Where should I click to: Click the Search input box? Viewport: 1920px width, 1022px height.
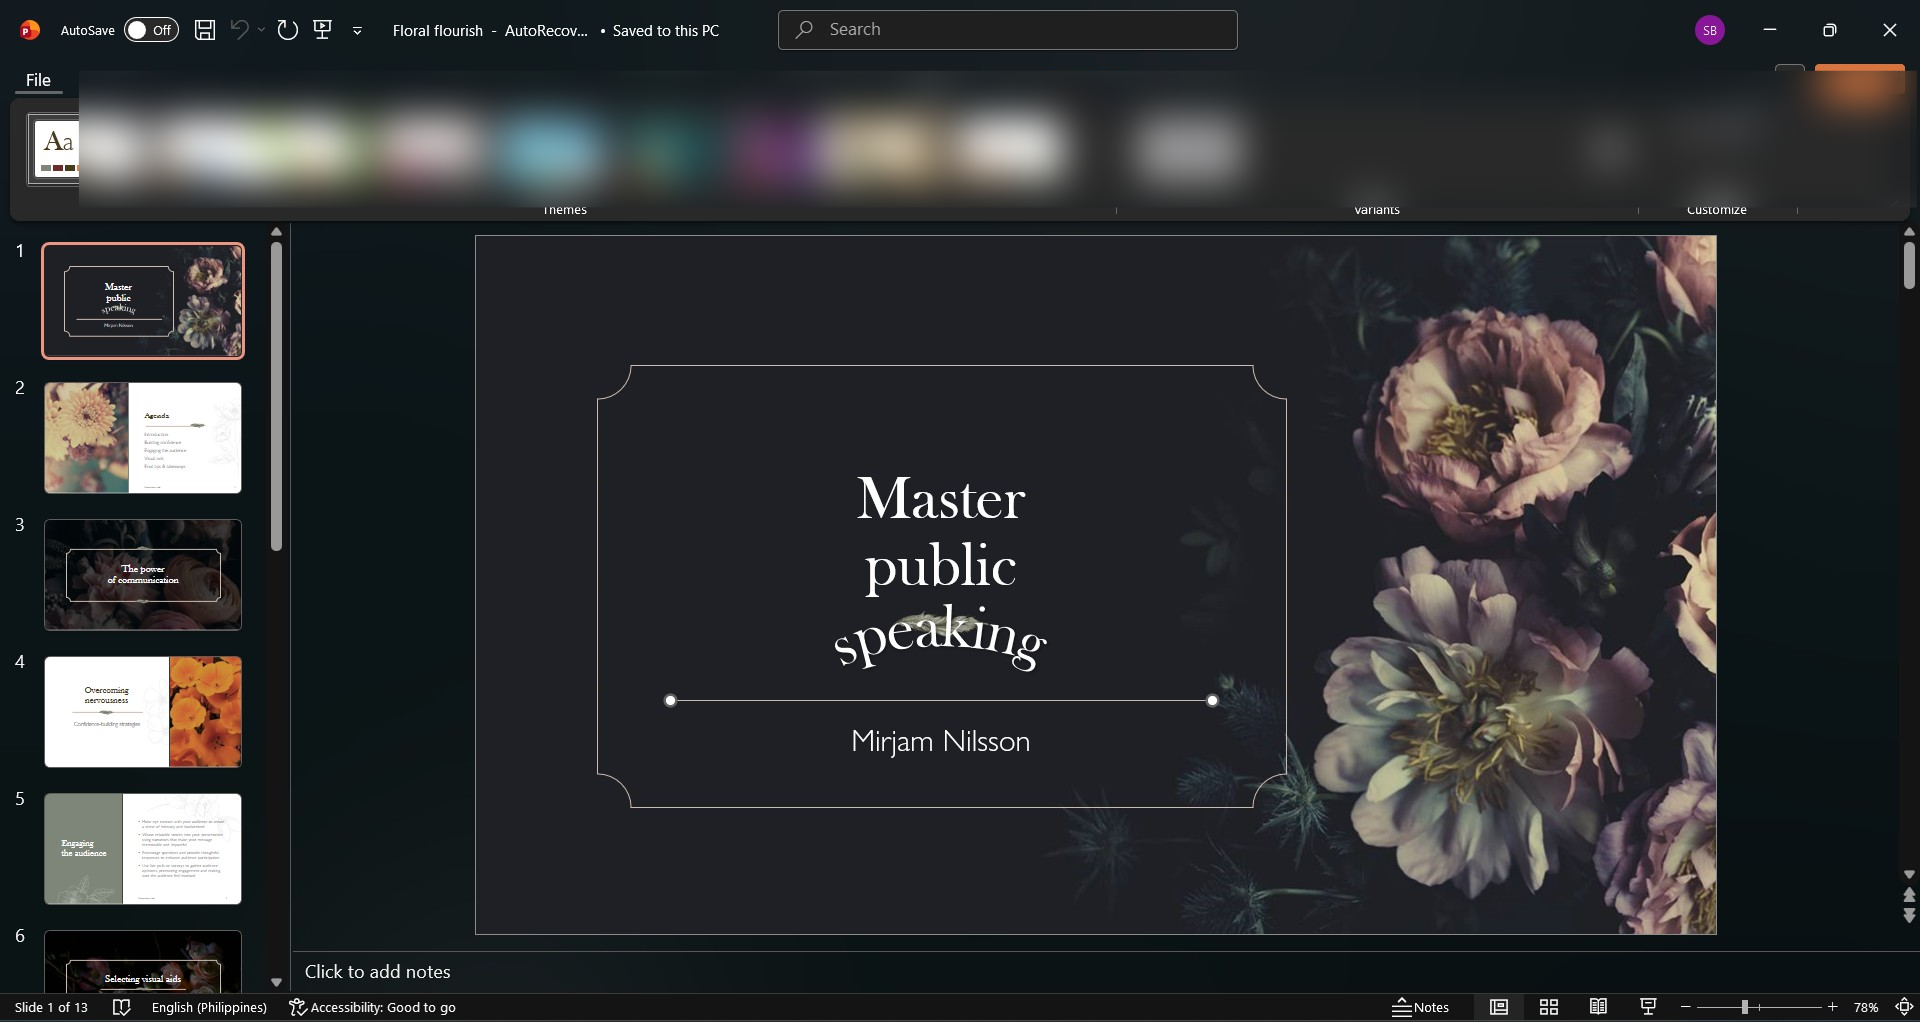tap(1007, 30)
